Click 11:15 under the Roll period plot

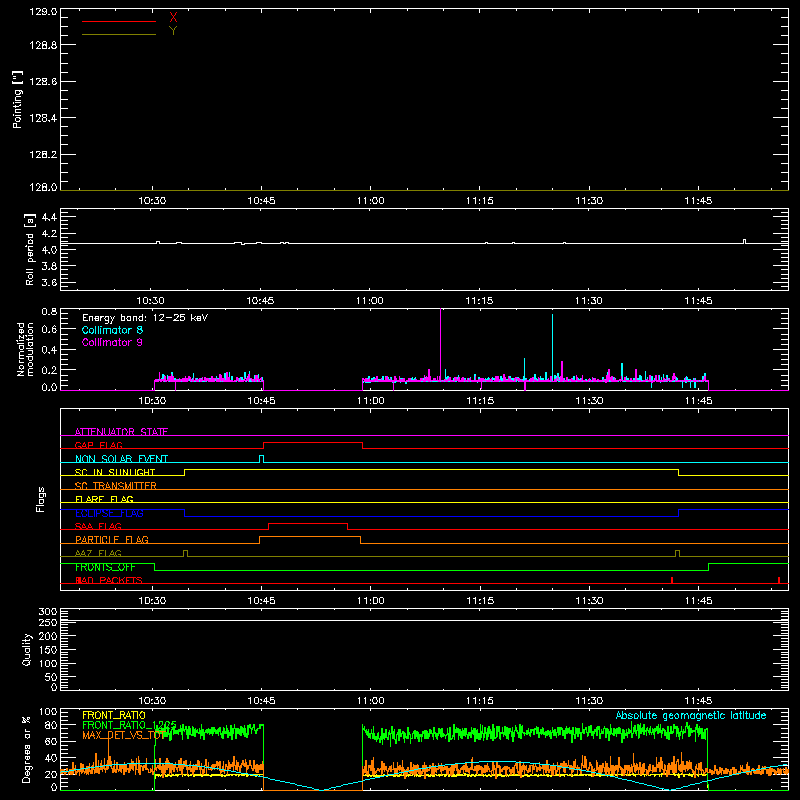480,301
